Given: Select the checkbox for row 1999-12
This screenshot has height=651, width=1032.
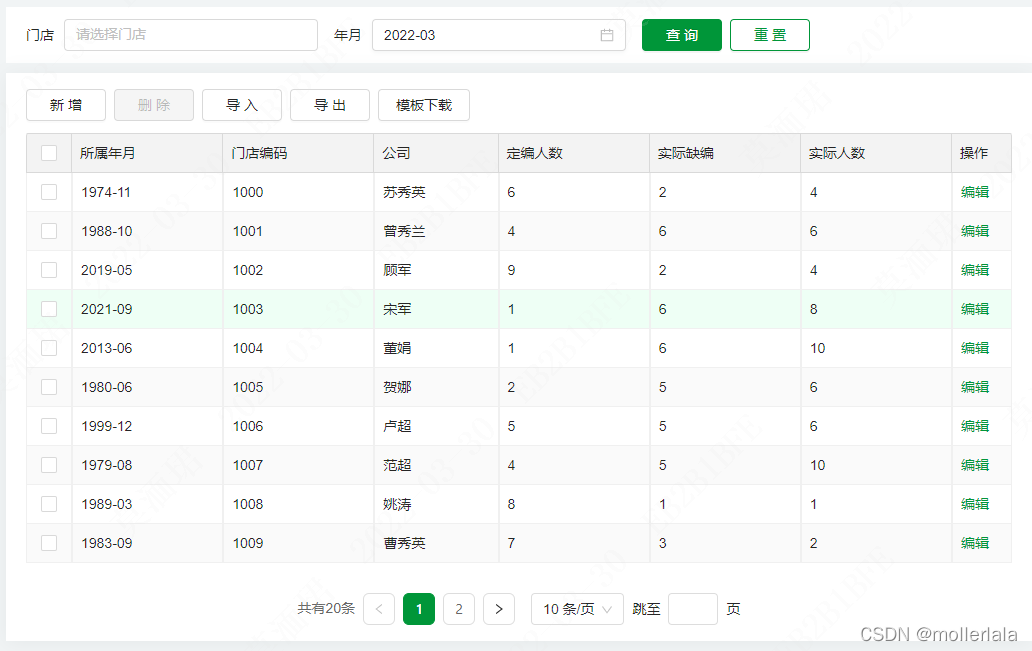Looking at the screenshot, I should click(49, 426).
